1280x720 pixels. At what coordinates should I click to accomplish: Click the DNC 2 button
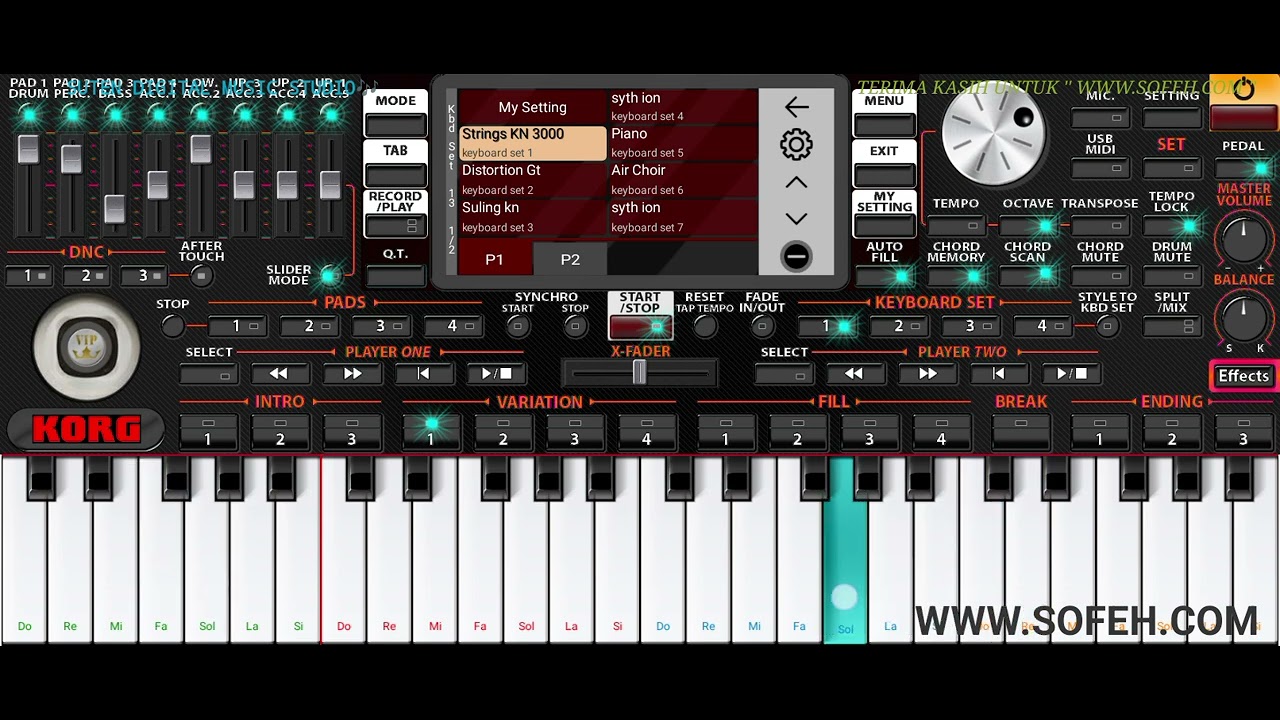86,276
